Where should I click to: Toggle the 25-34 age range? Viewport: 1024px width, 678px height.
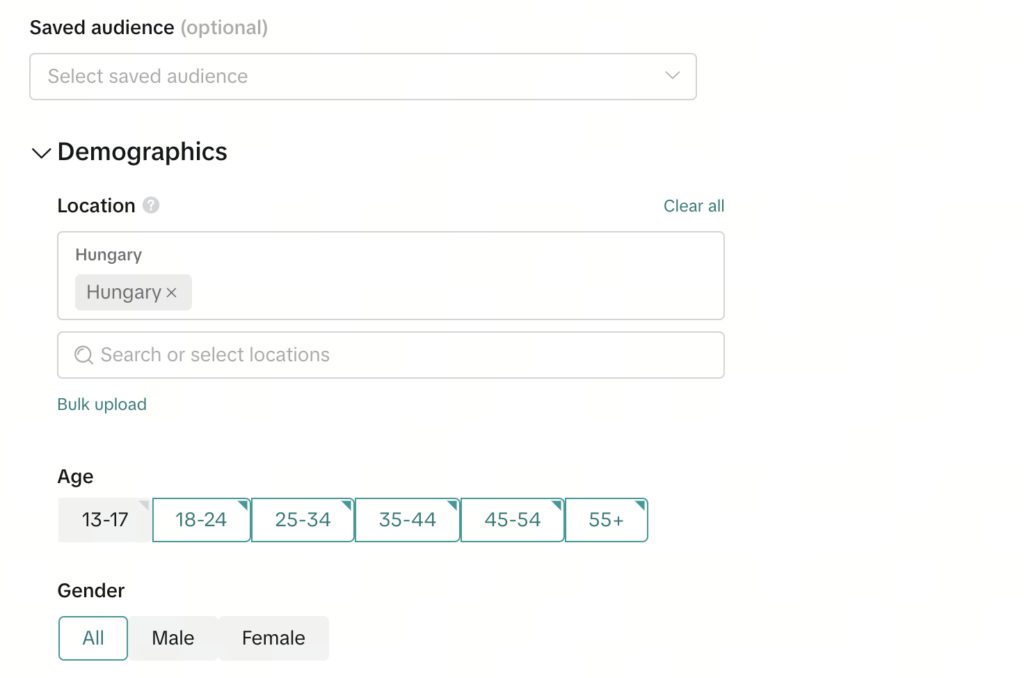click(303, 520)
